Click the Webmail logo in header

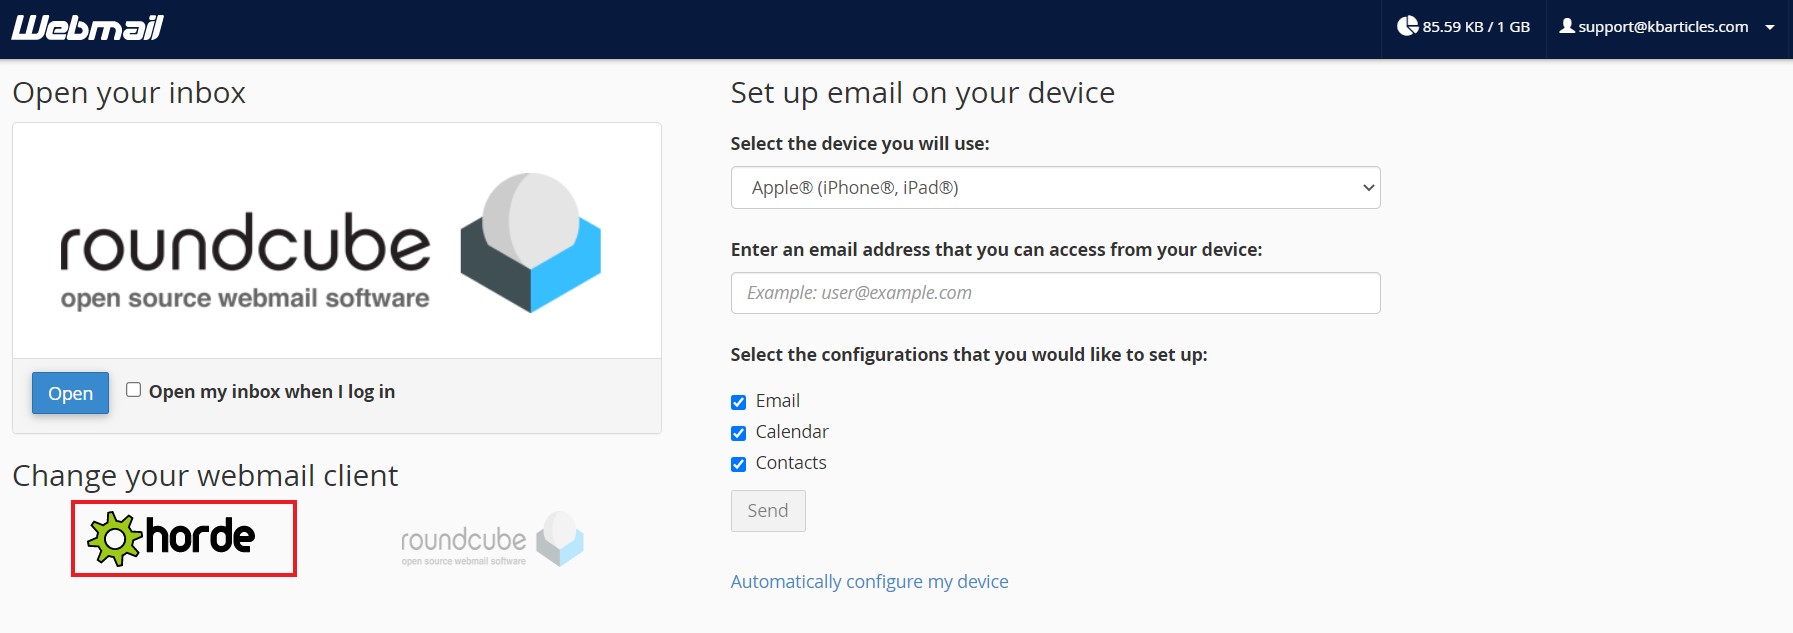(87, 28)
